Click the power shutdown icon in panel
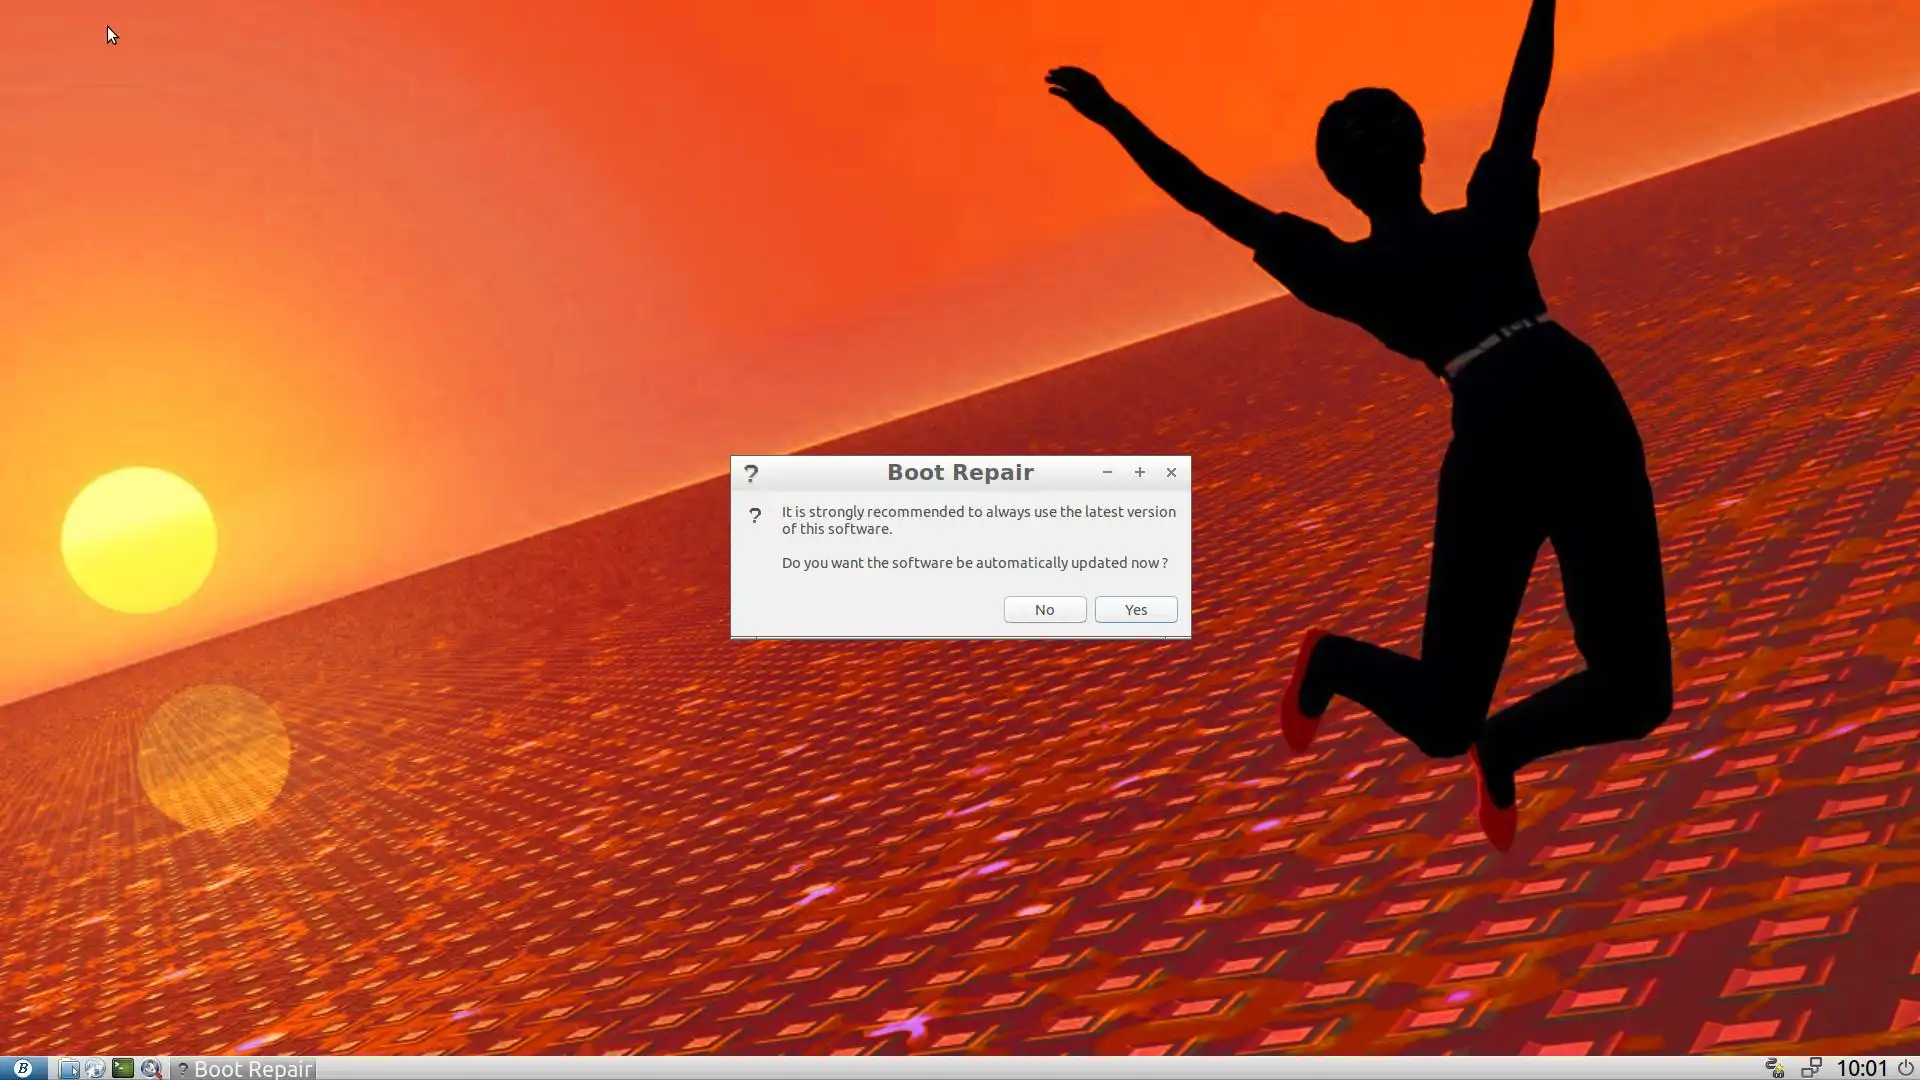 [1905, 1068]
